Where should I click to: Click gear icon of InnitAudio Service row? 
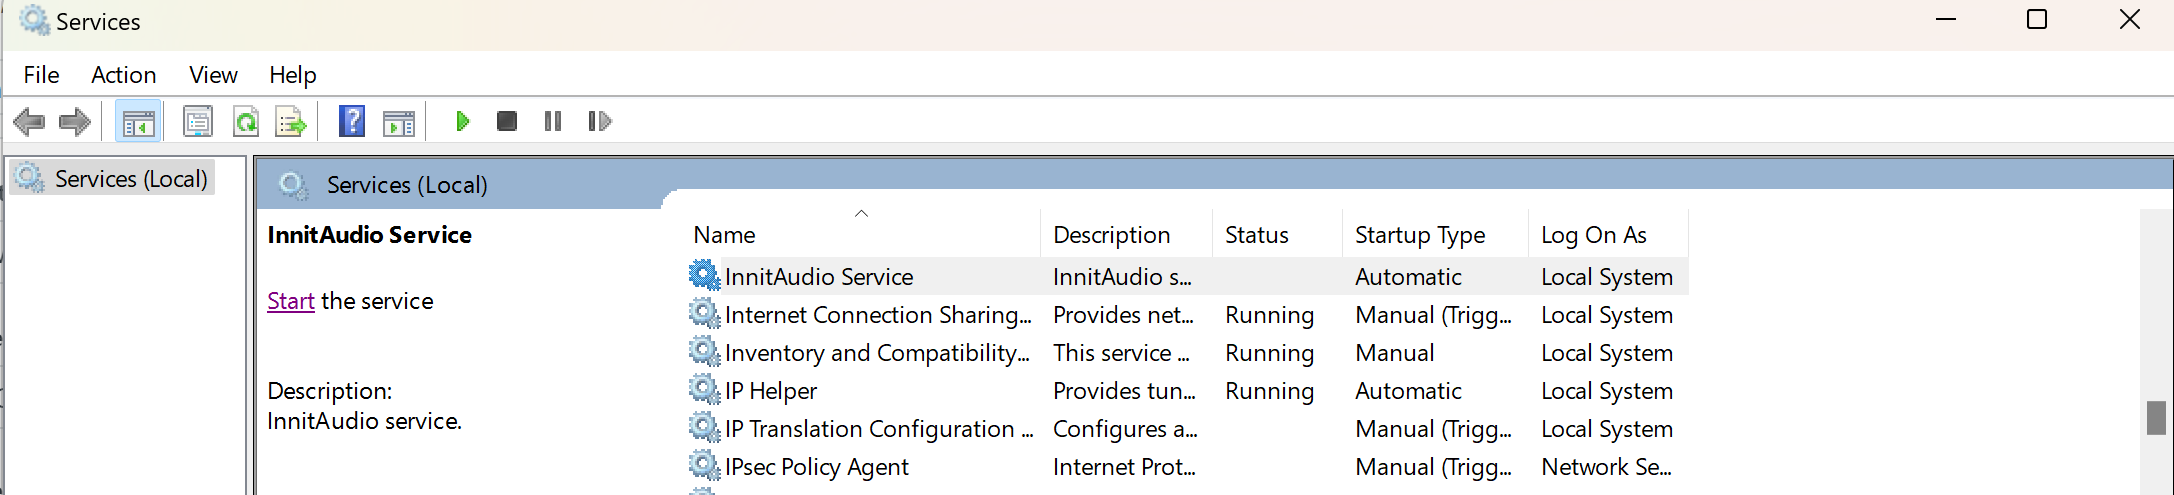pyautogui.click(x=705, y=275)
